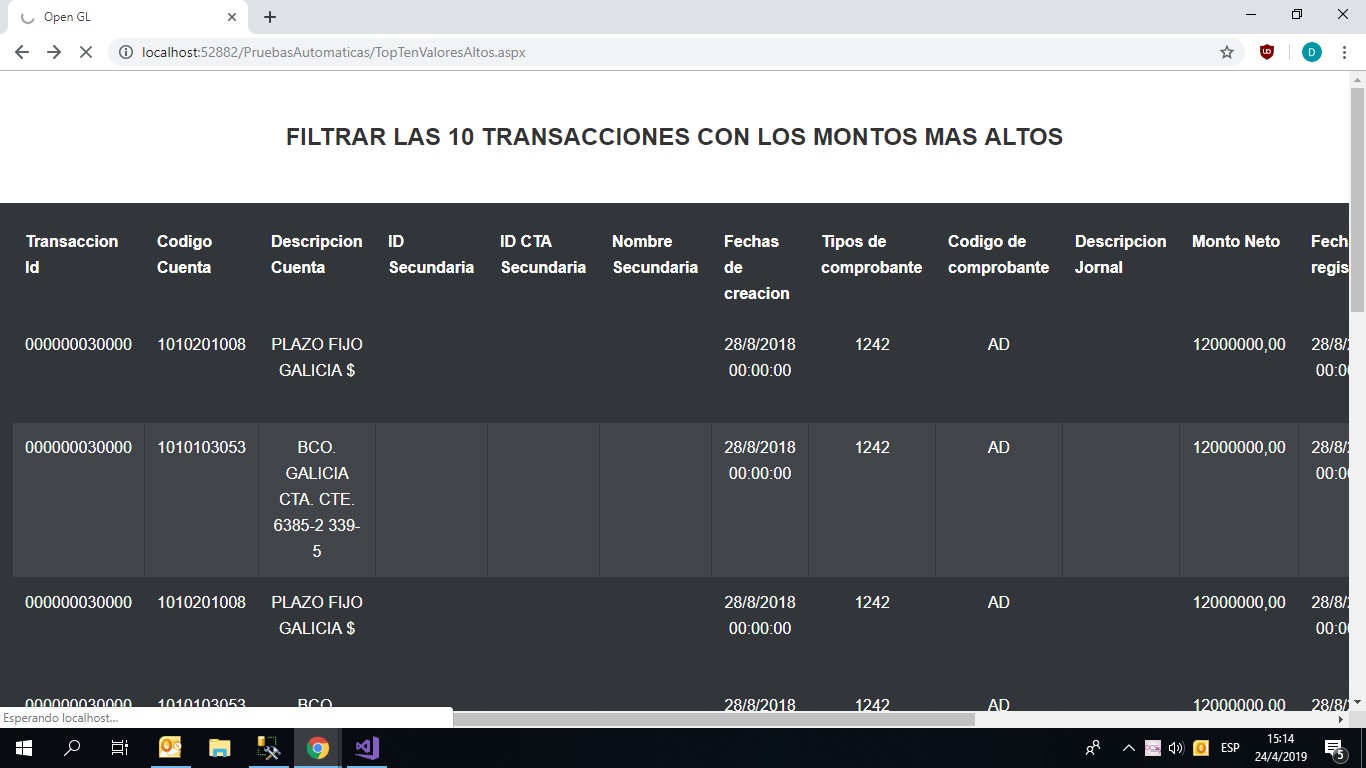The image size is (1366, 768).
Task: Click the Descripcion Jornal column header
Action: point(1120,254)
